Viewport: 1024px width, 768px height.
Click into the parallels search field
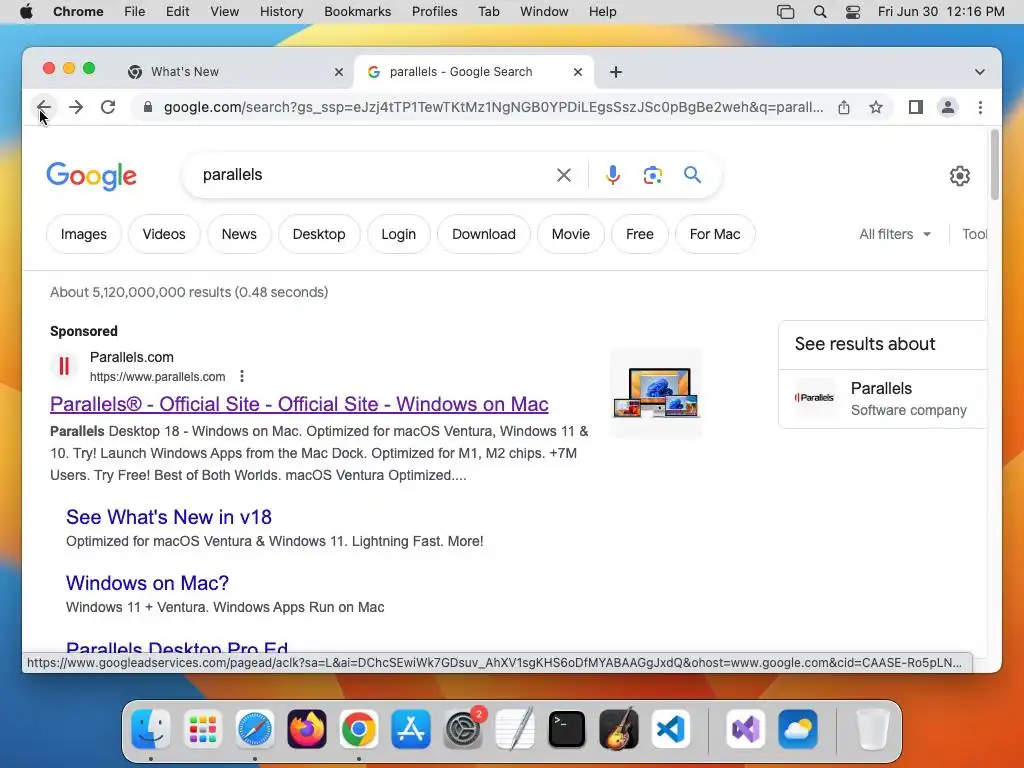[x=372, y=175]
